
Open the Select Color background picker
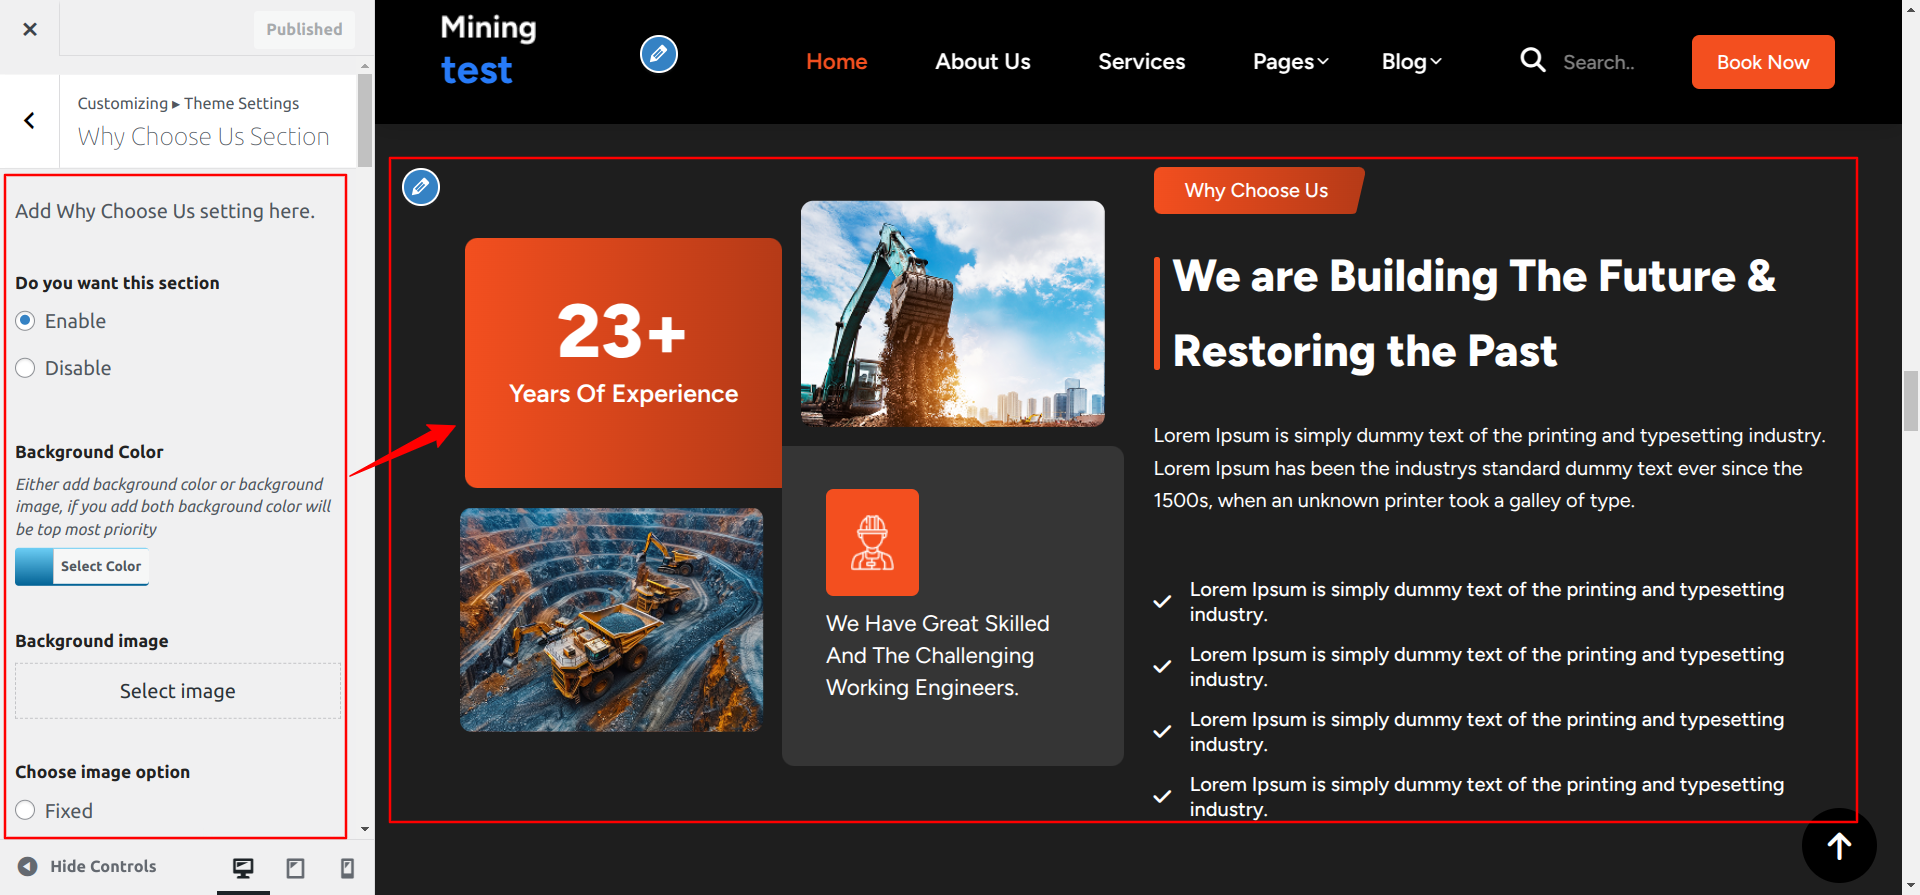coord(82,566)
